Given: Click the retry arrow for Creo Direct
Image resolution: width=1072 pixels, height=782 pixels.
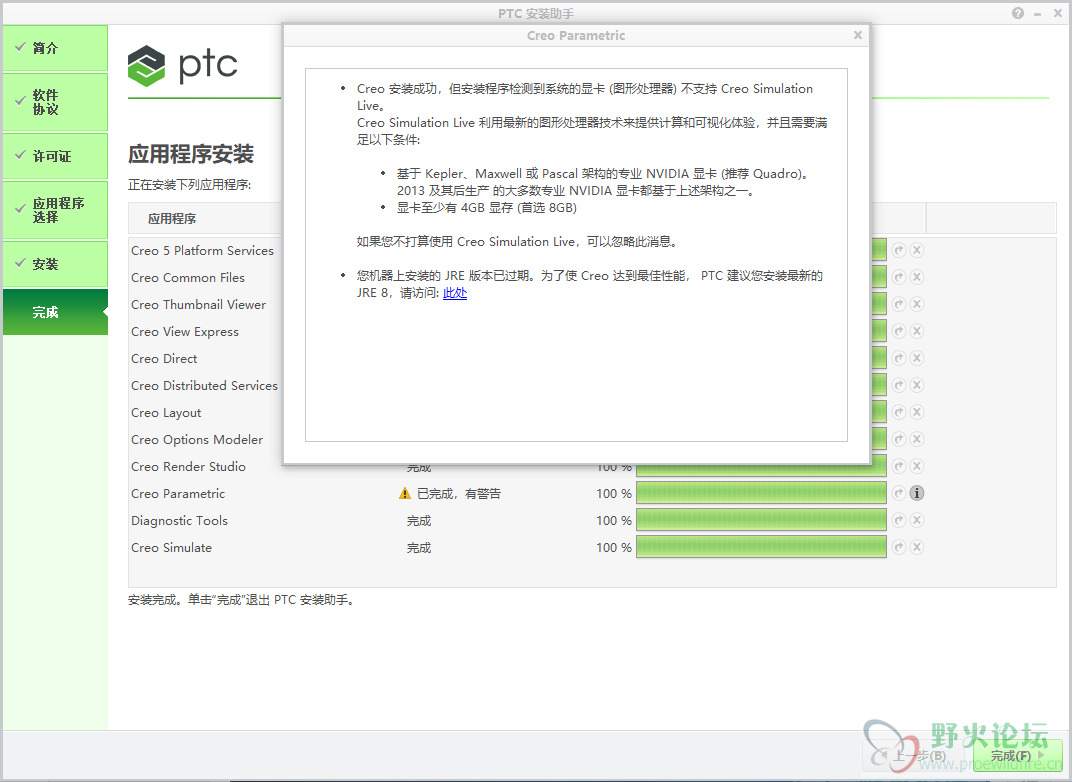Looking at the screenshot, I should (899, 358).
